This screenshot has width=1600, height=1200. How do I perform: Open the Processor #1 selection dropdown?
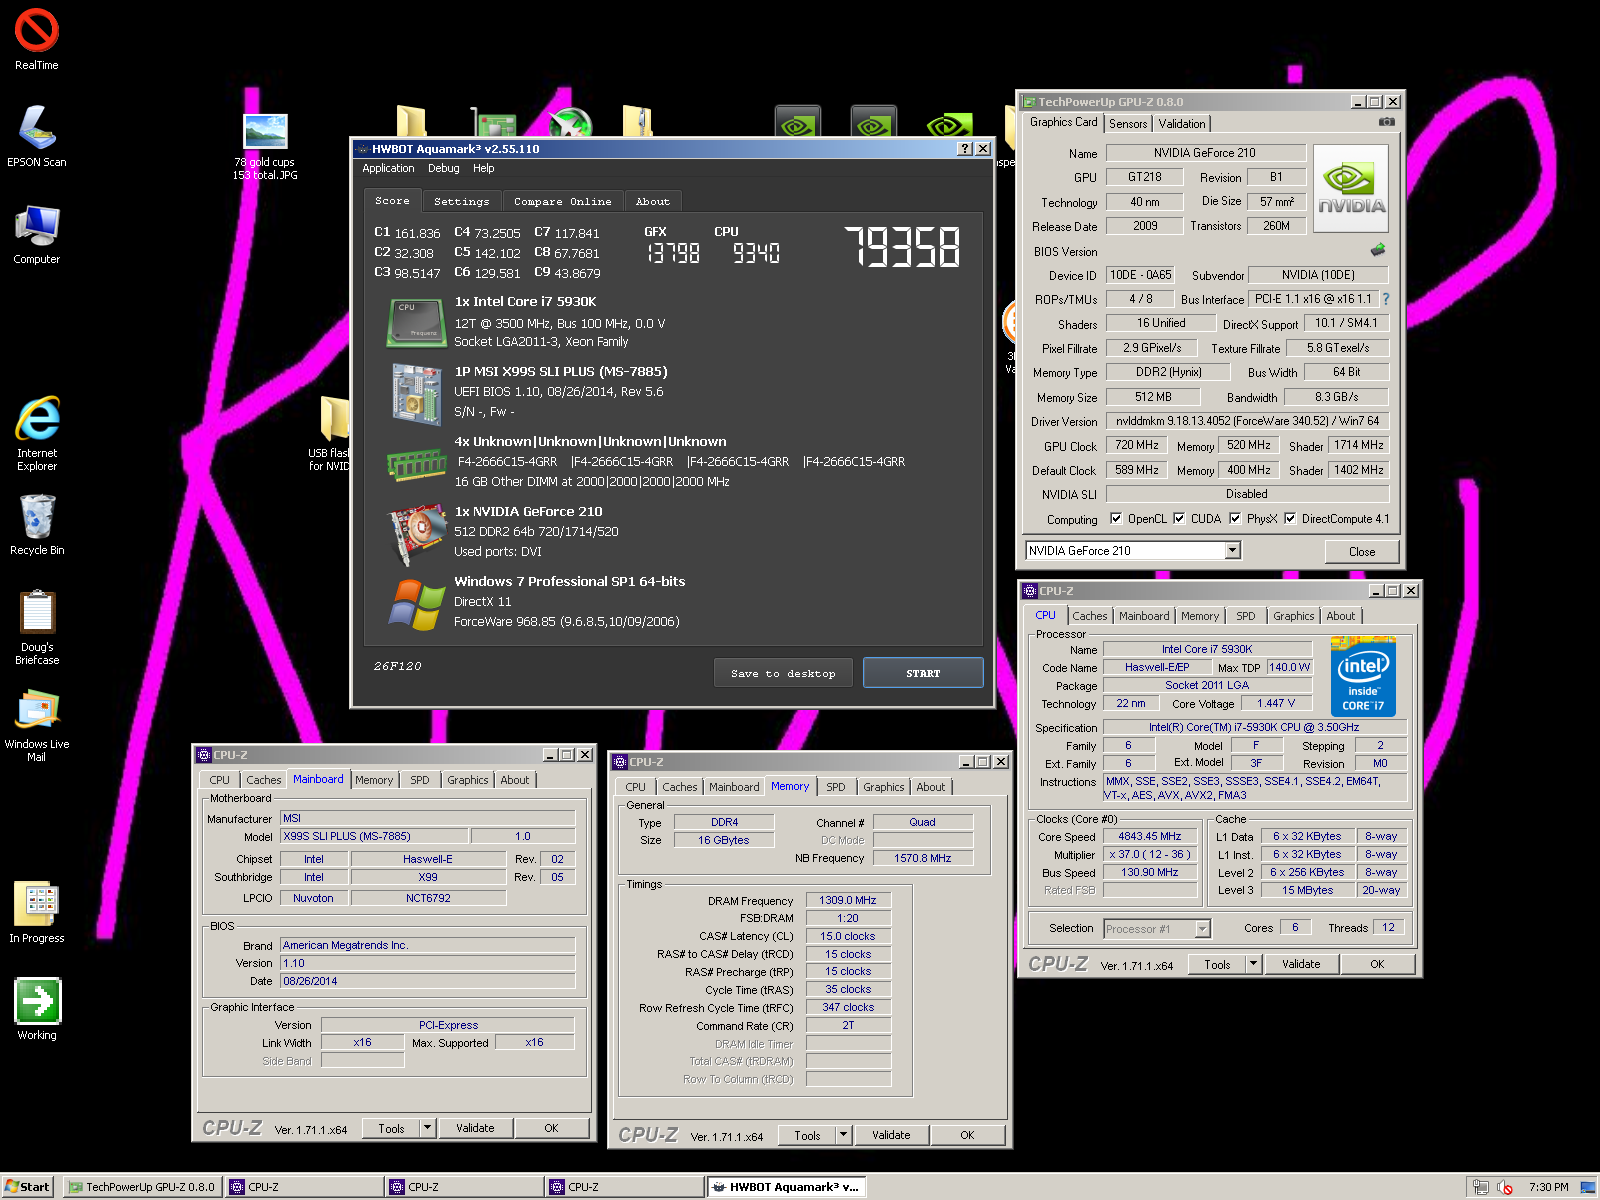tap(1202, 929)
